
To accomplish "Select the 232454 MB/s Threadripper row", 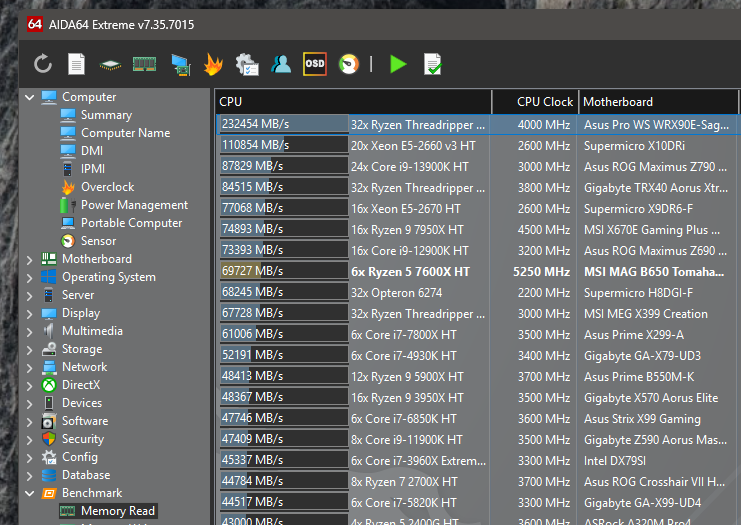I will click(x=478, y=124).
